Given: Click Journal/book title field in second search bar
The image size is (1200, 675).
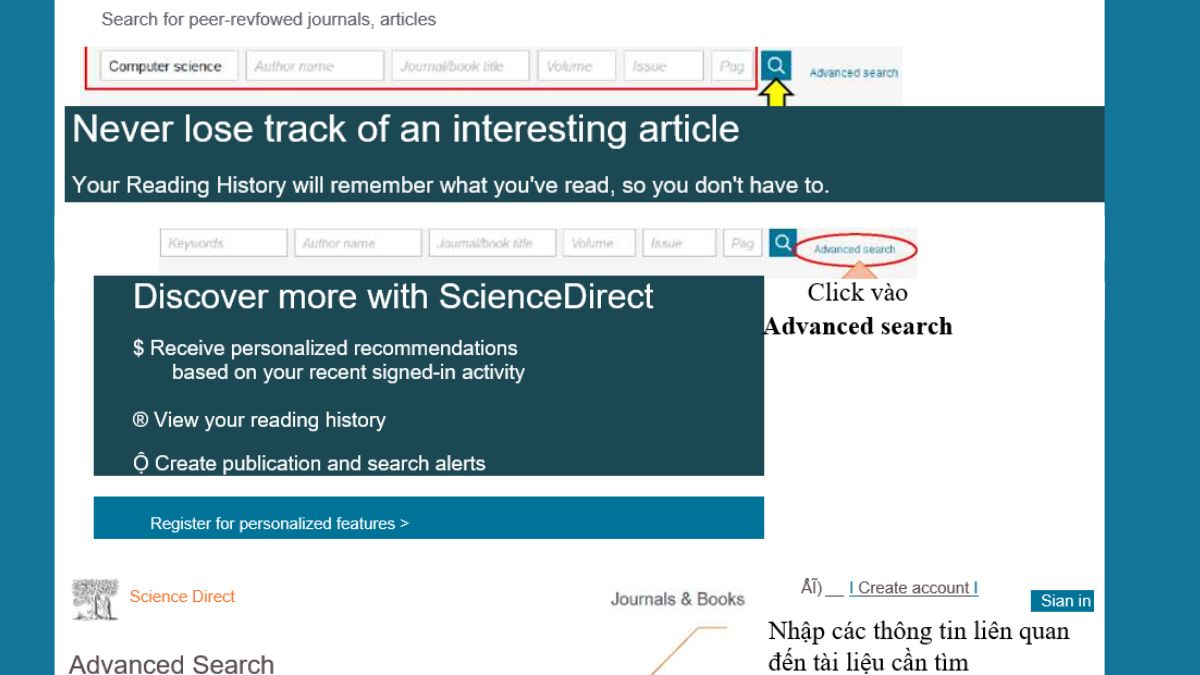Looking at the screenshot, I should tap(492, 243).
